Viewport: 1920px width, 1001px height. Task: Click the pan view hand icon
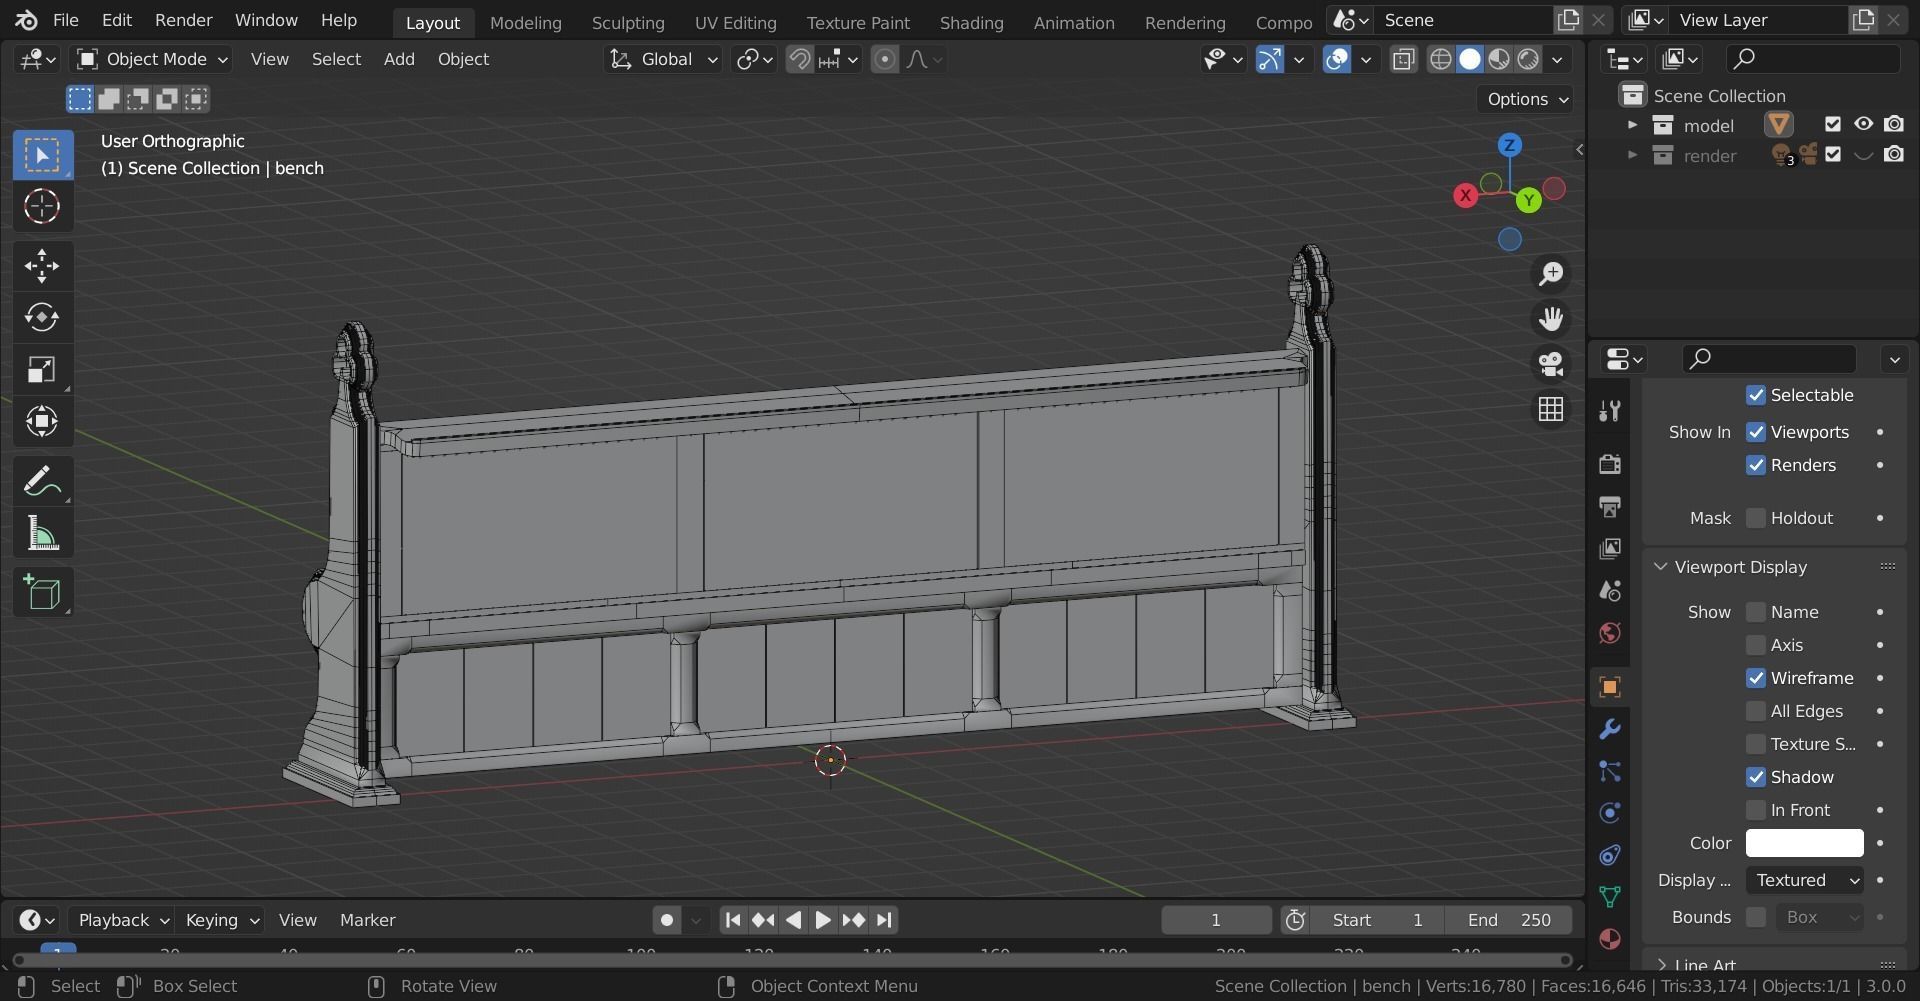click(x=1551, y=319)
